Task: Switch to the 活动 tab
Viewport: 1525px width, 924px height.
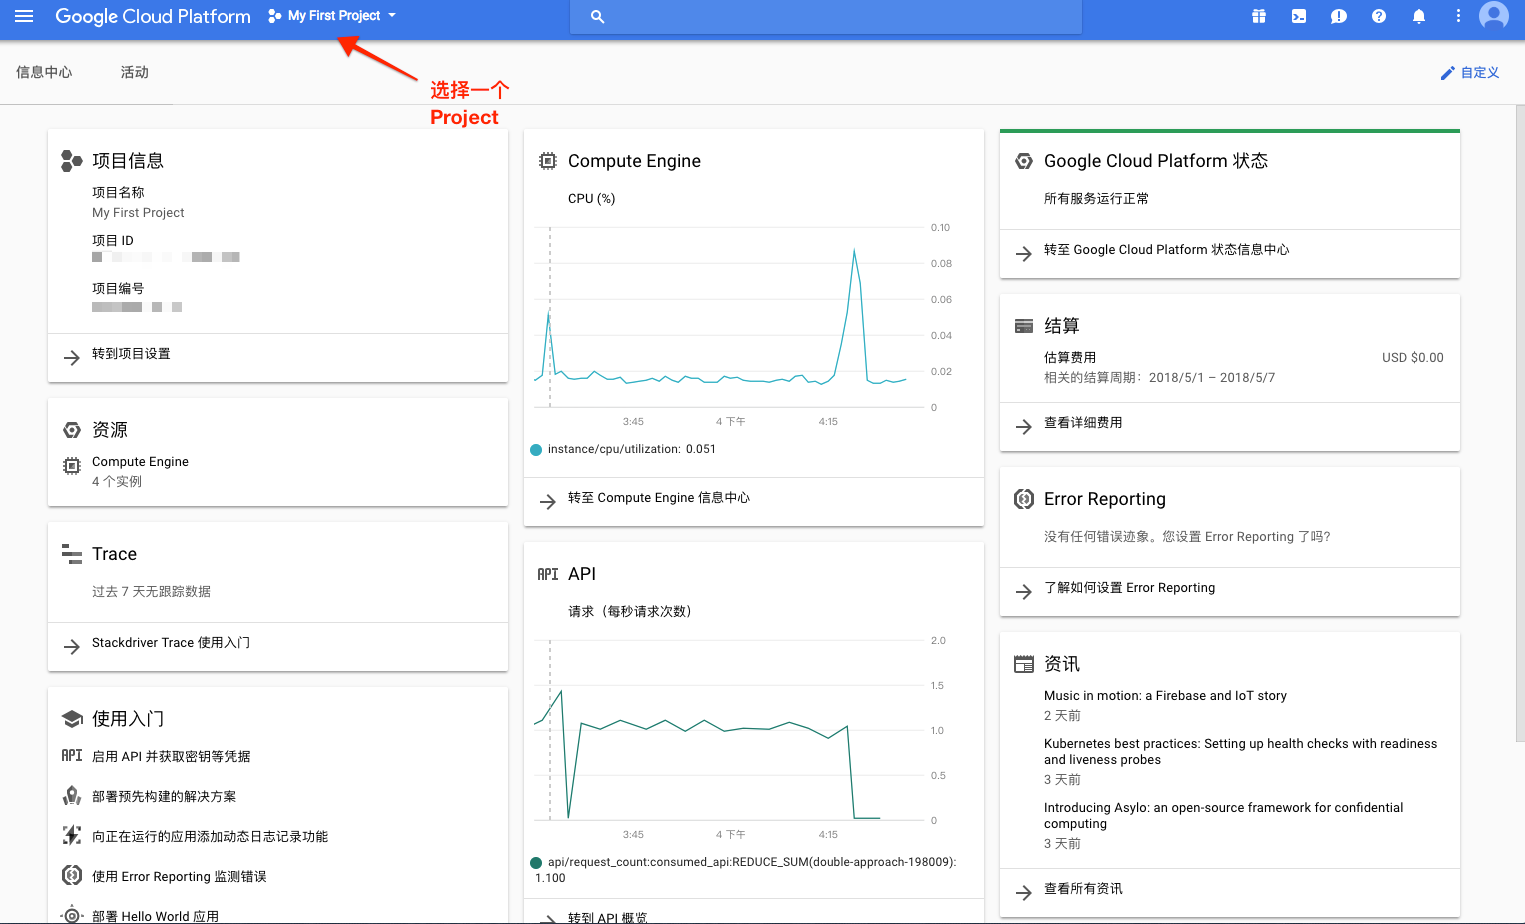Action: click(x=135, y=72)
